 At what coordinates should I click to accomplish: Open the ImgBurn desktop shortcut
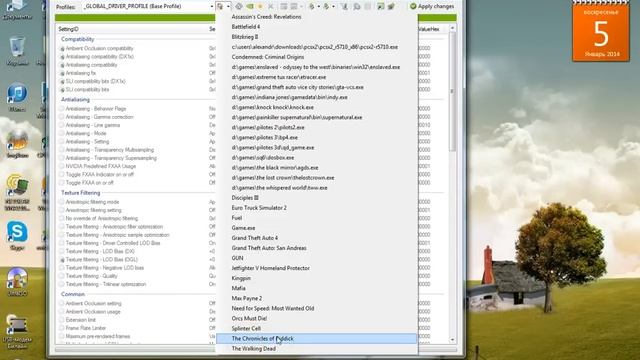[17, 143]
